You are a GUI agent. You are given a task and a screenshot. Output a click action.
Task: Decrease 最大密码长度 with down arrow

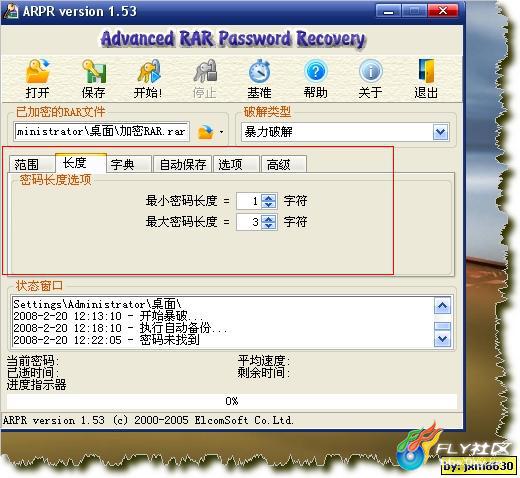pos(269,226)
